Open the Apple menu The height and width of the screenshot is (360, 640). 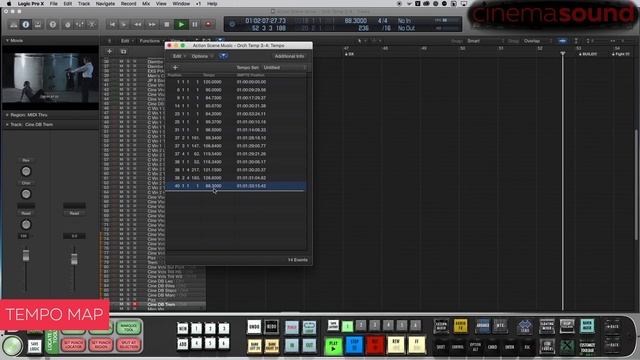tap(9, 4)
